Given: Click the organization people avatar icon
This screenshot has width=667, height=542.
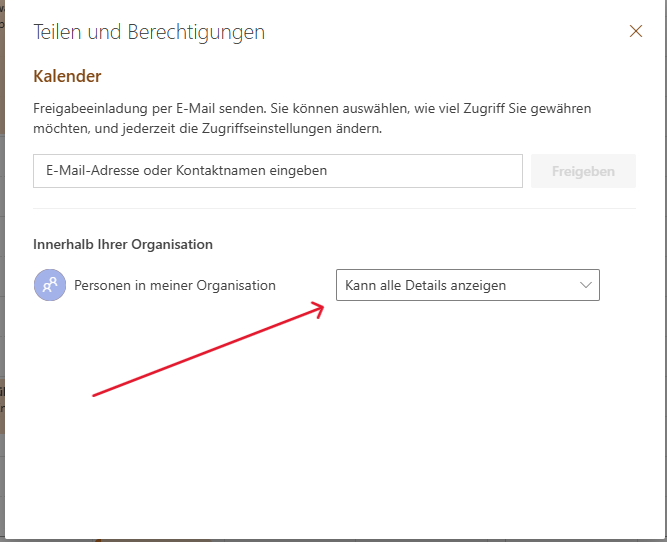Looking at the screenshot, I should click(49, 285).
